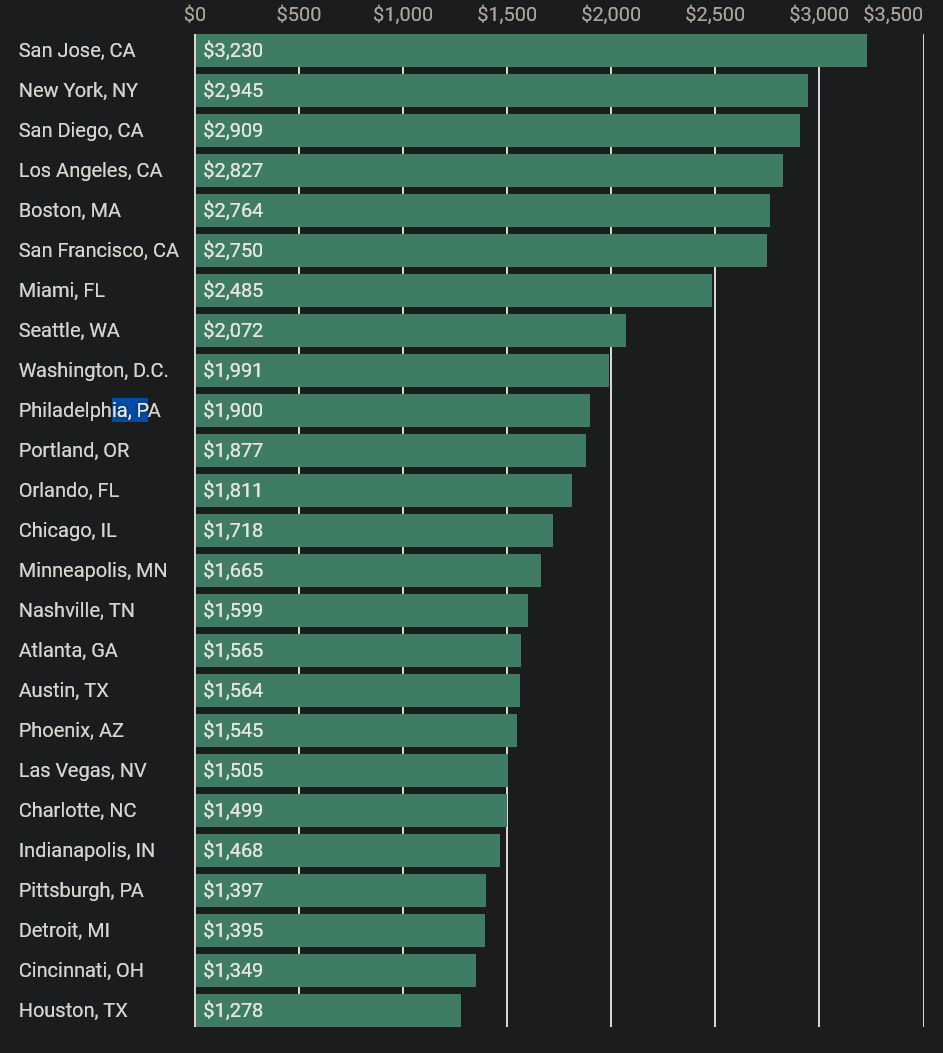The height and width of the screenshot is (1053, 943).
Task: Click the San Jose, CA bar
Action: (x=530, y=50)
